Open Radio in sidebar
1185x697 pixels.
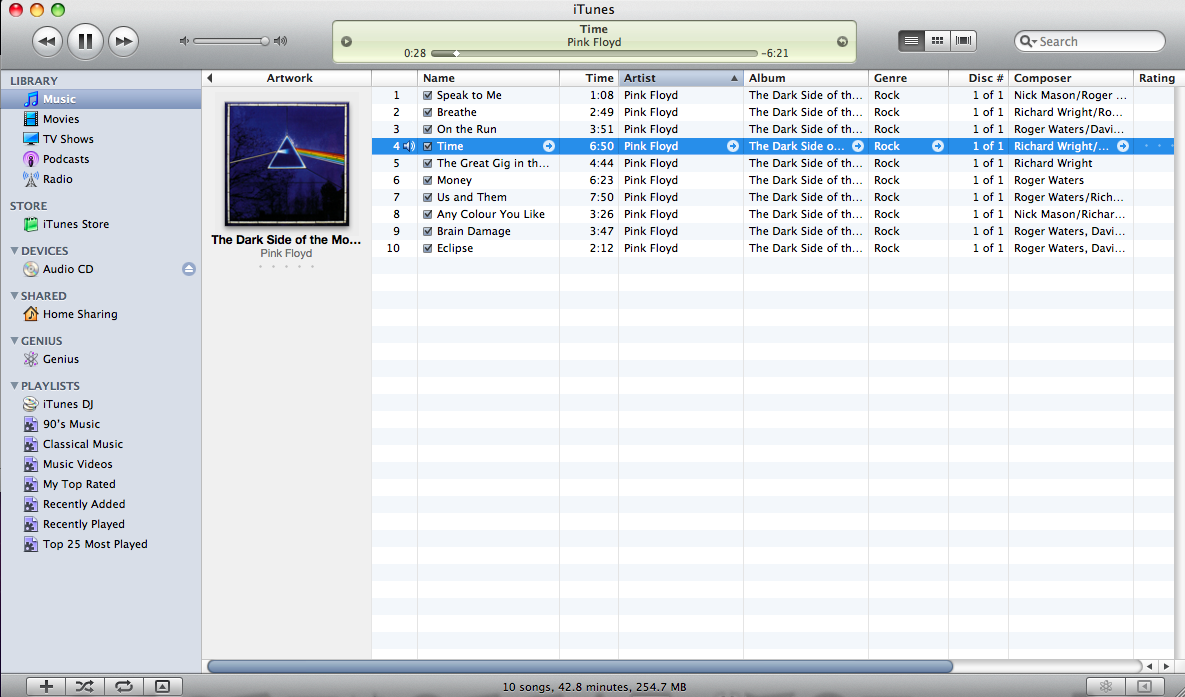(x=57, y=179)
